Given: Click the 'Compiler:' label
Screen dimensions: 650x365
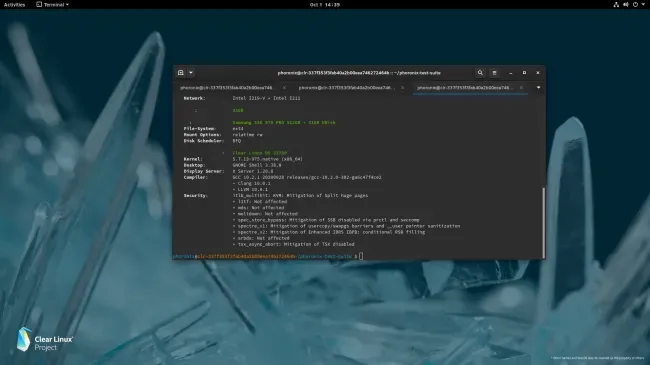Looking at the screenshot, I should coord(195,177).
